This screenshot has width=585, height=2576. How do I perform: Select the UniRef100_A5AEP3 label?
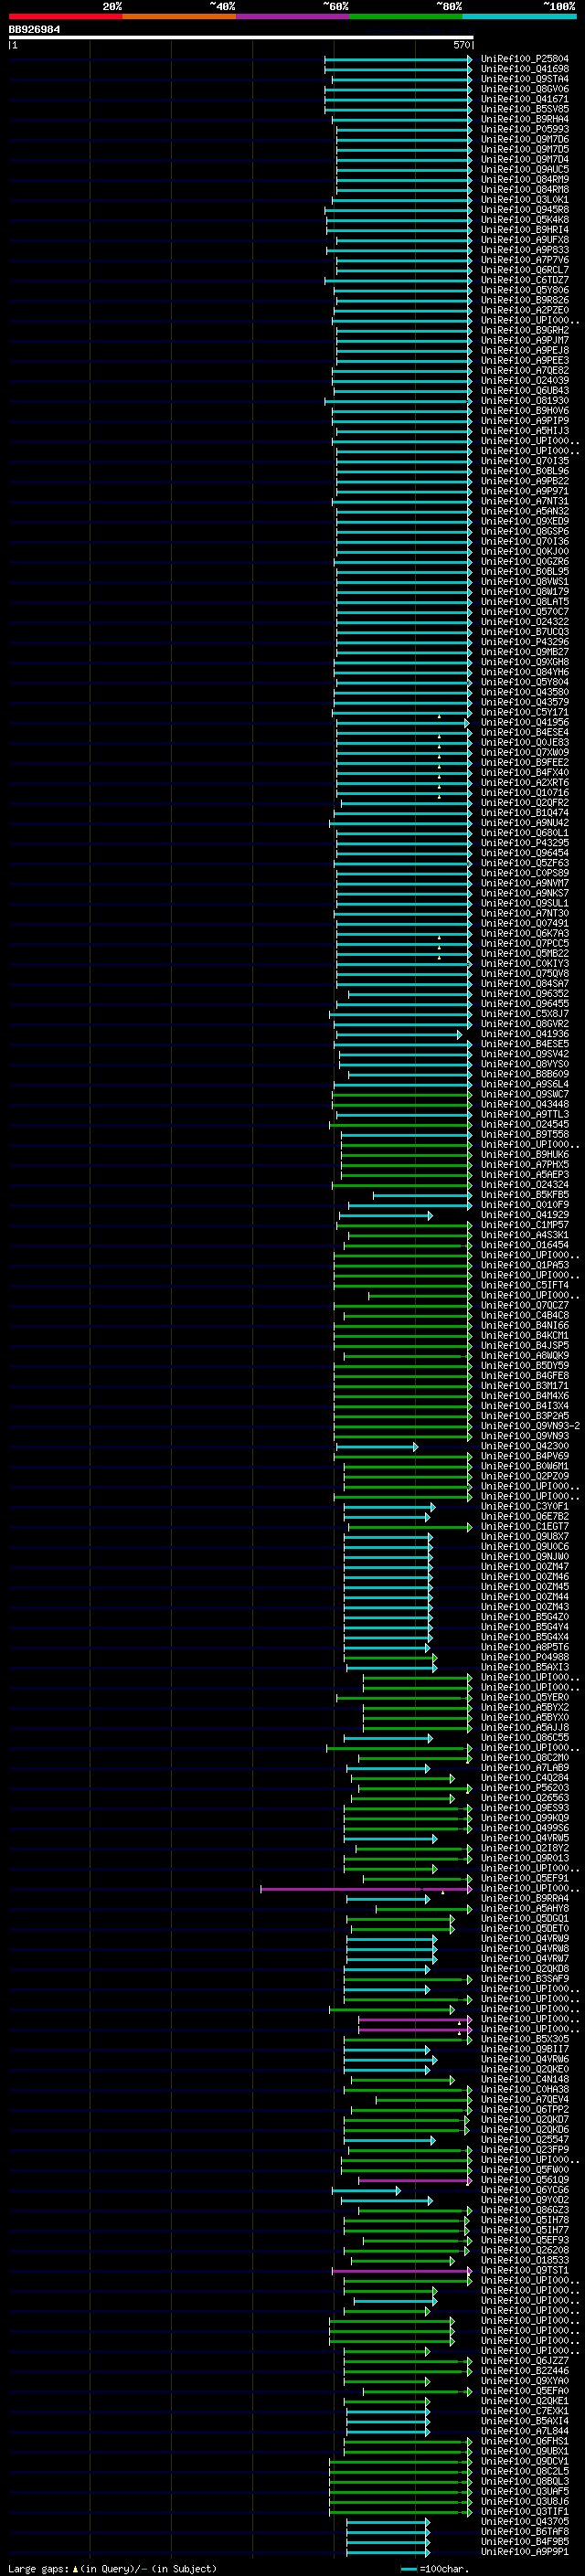click(x=524, y=1175)
